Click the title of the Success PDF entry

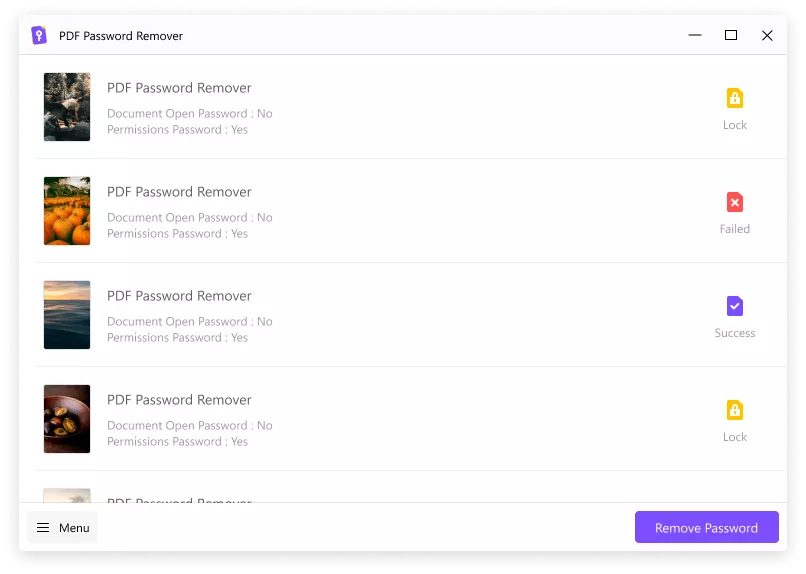(x=179, y=296)
